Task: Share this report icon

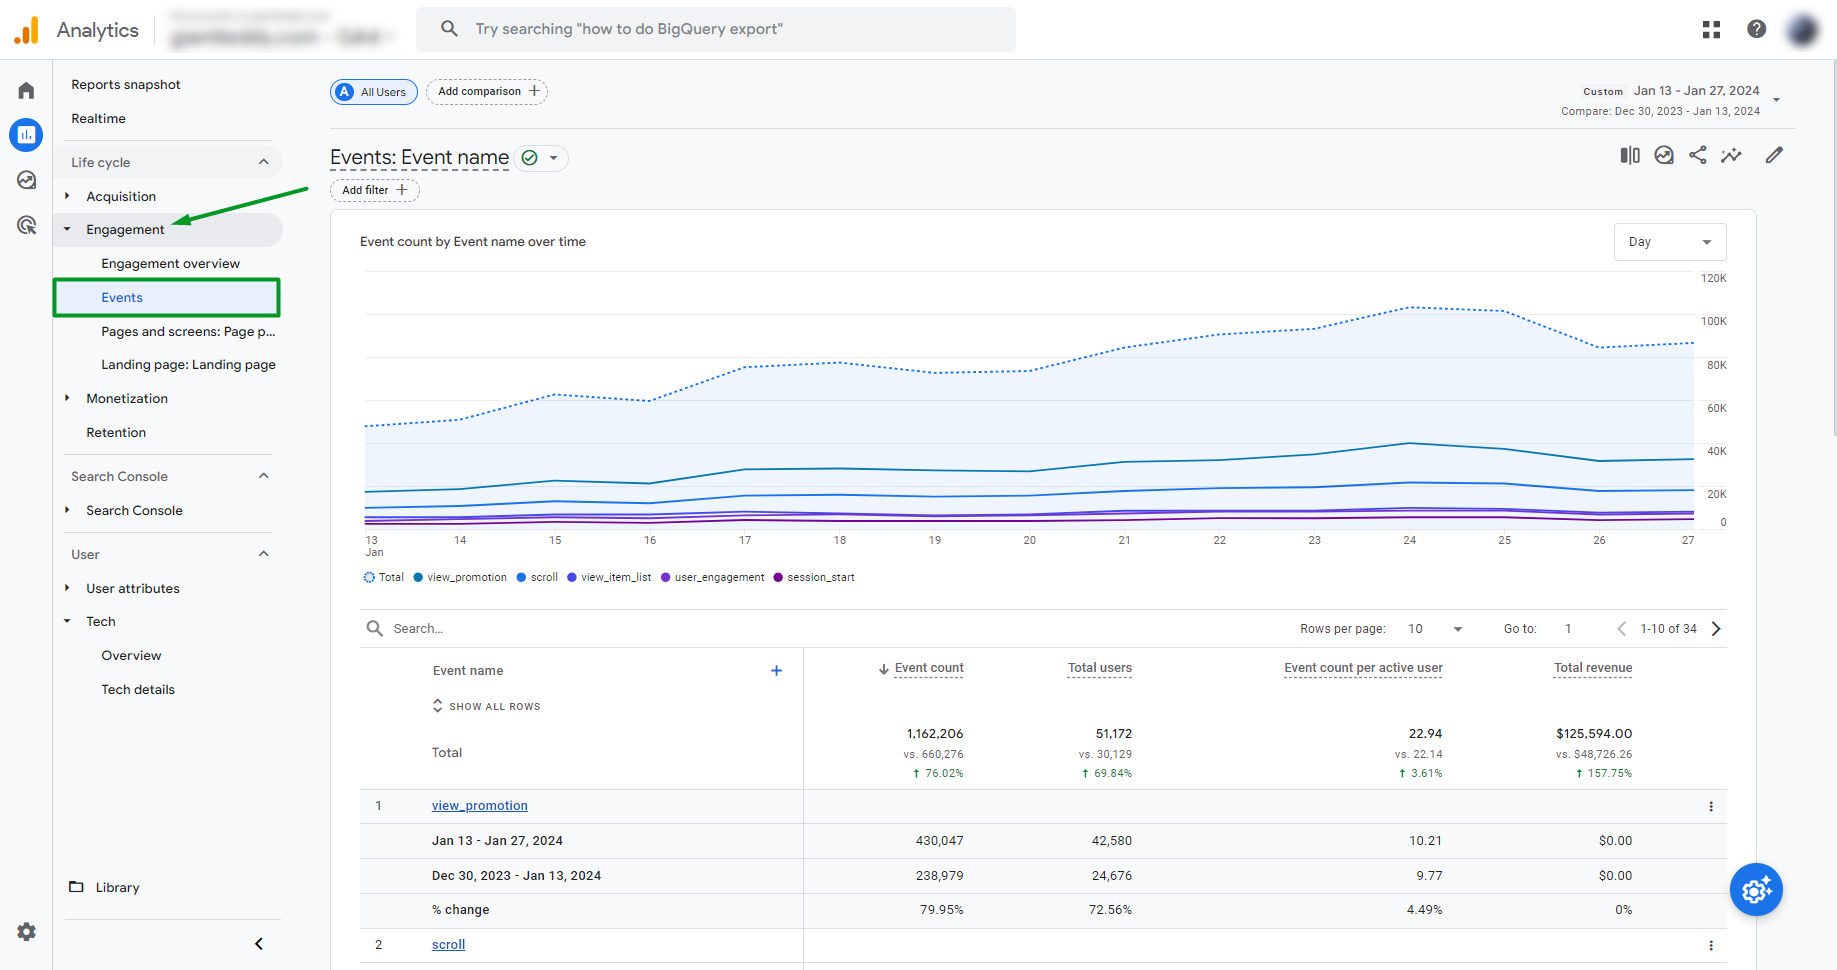Action: point(1698,155)
